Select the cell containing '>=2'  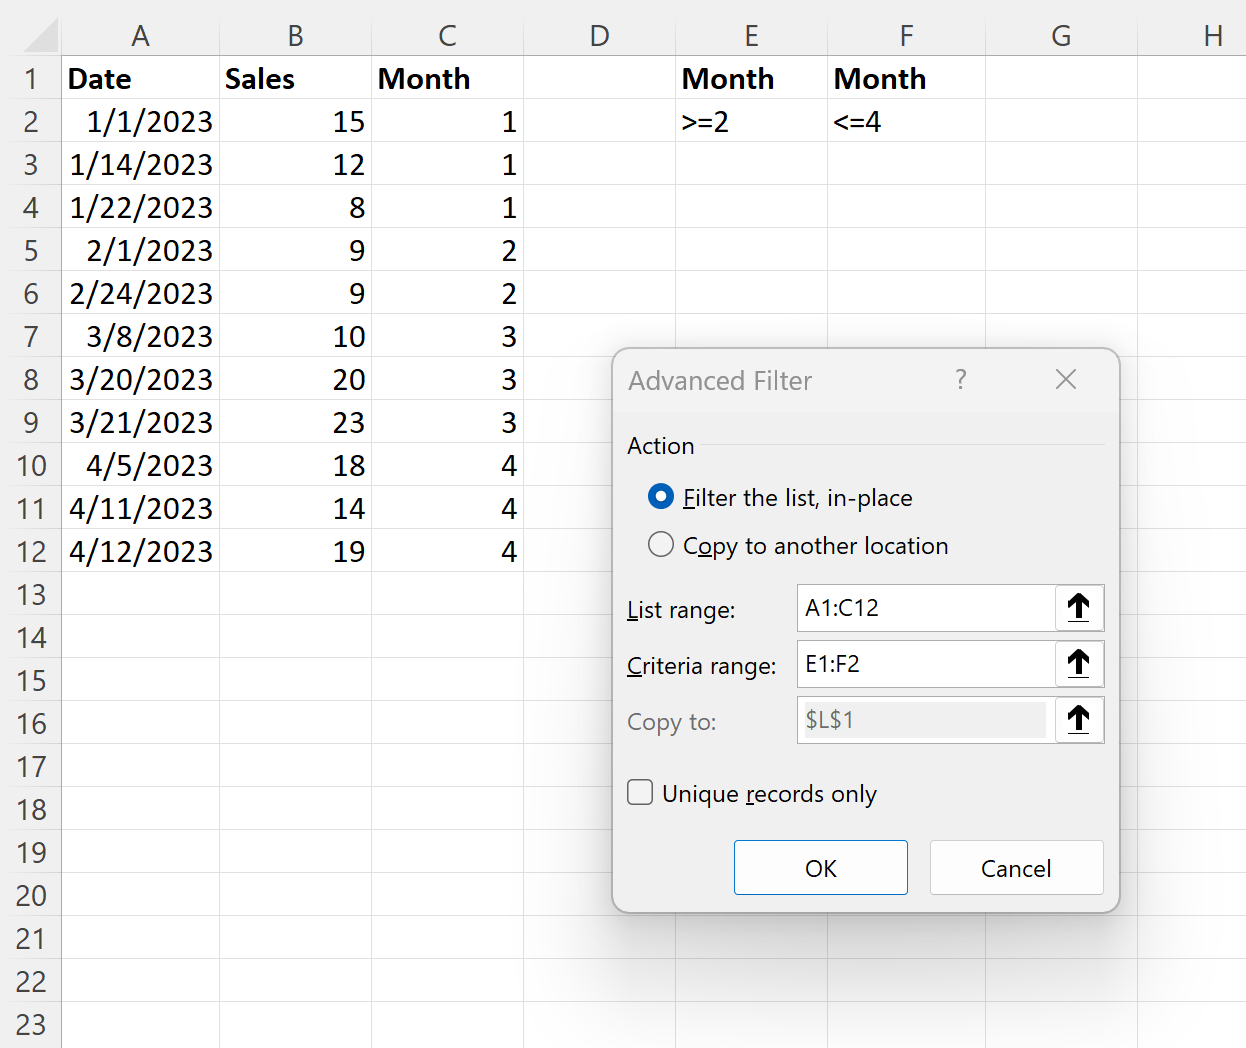(751, 121)
